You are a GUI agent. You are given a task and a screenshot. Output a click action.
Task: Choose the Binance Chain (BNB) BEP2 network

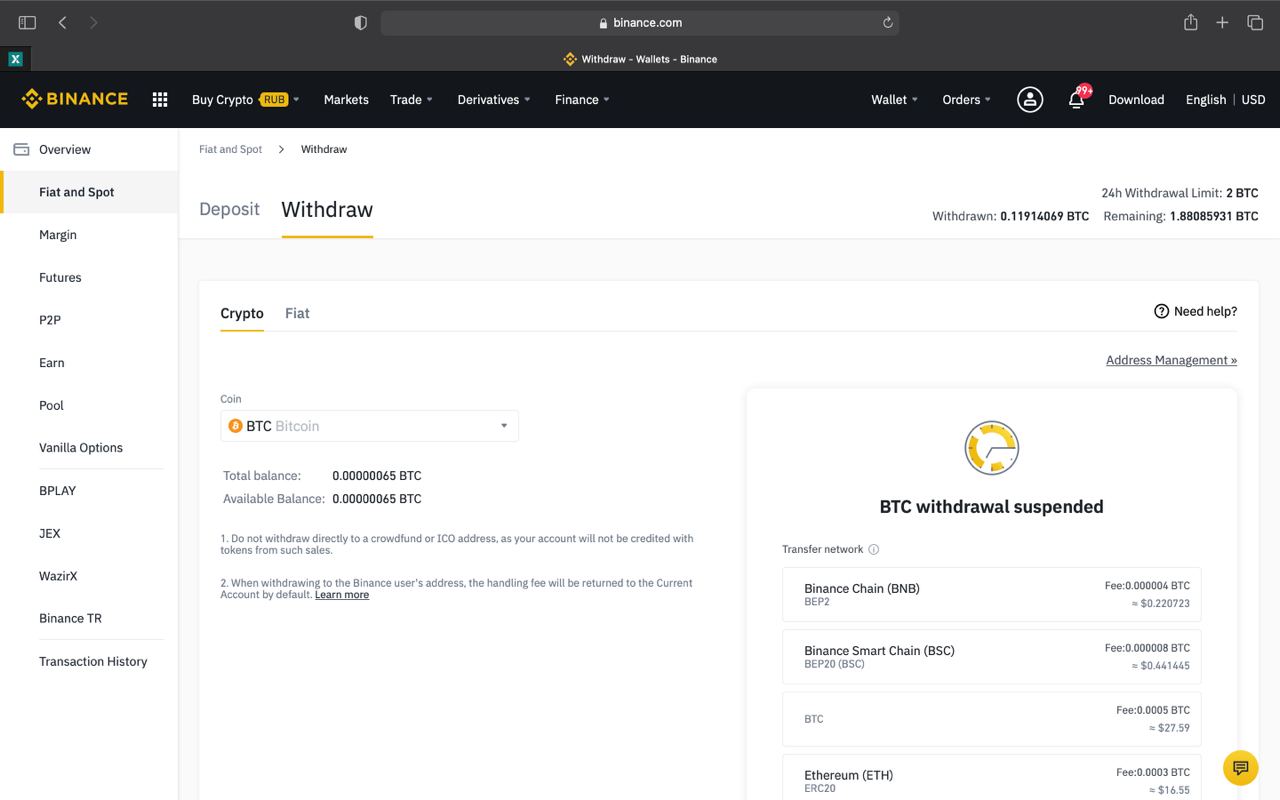[x=991, y=594]
